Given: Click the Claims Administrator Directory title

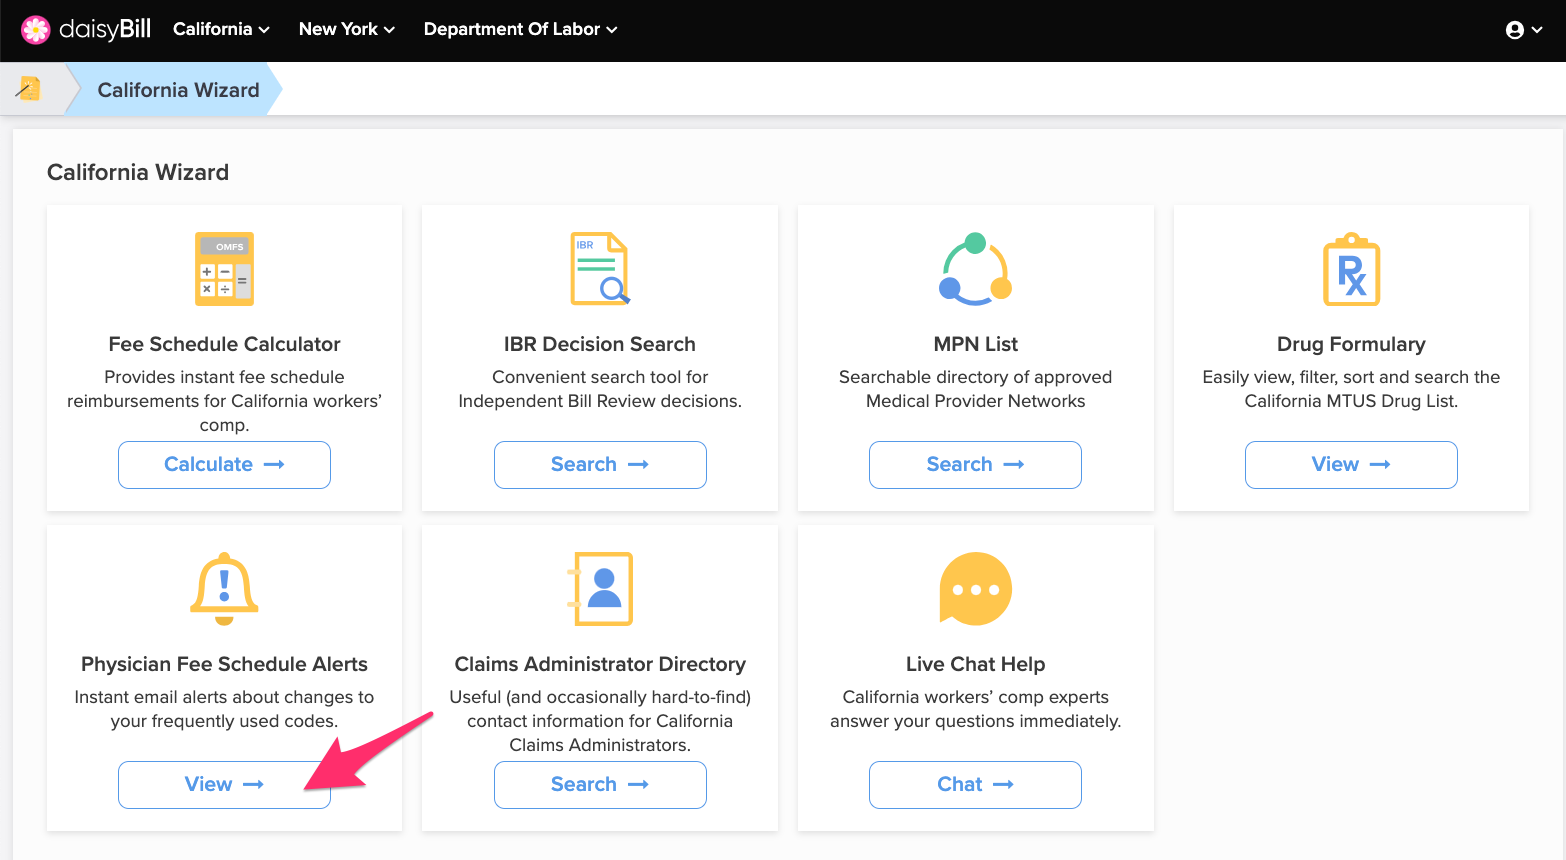Looking at the screenshot, I should tap(600, 664).
